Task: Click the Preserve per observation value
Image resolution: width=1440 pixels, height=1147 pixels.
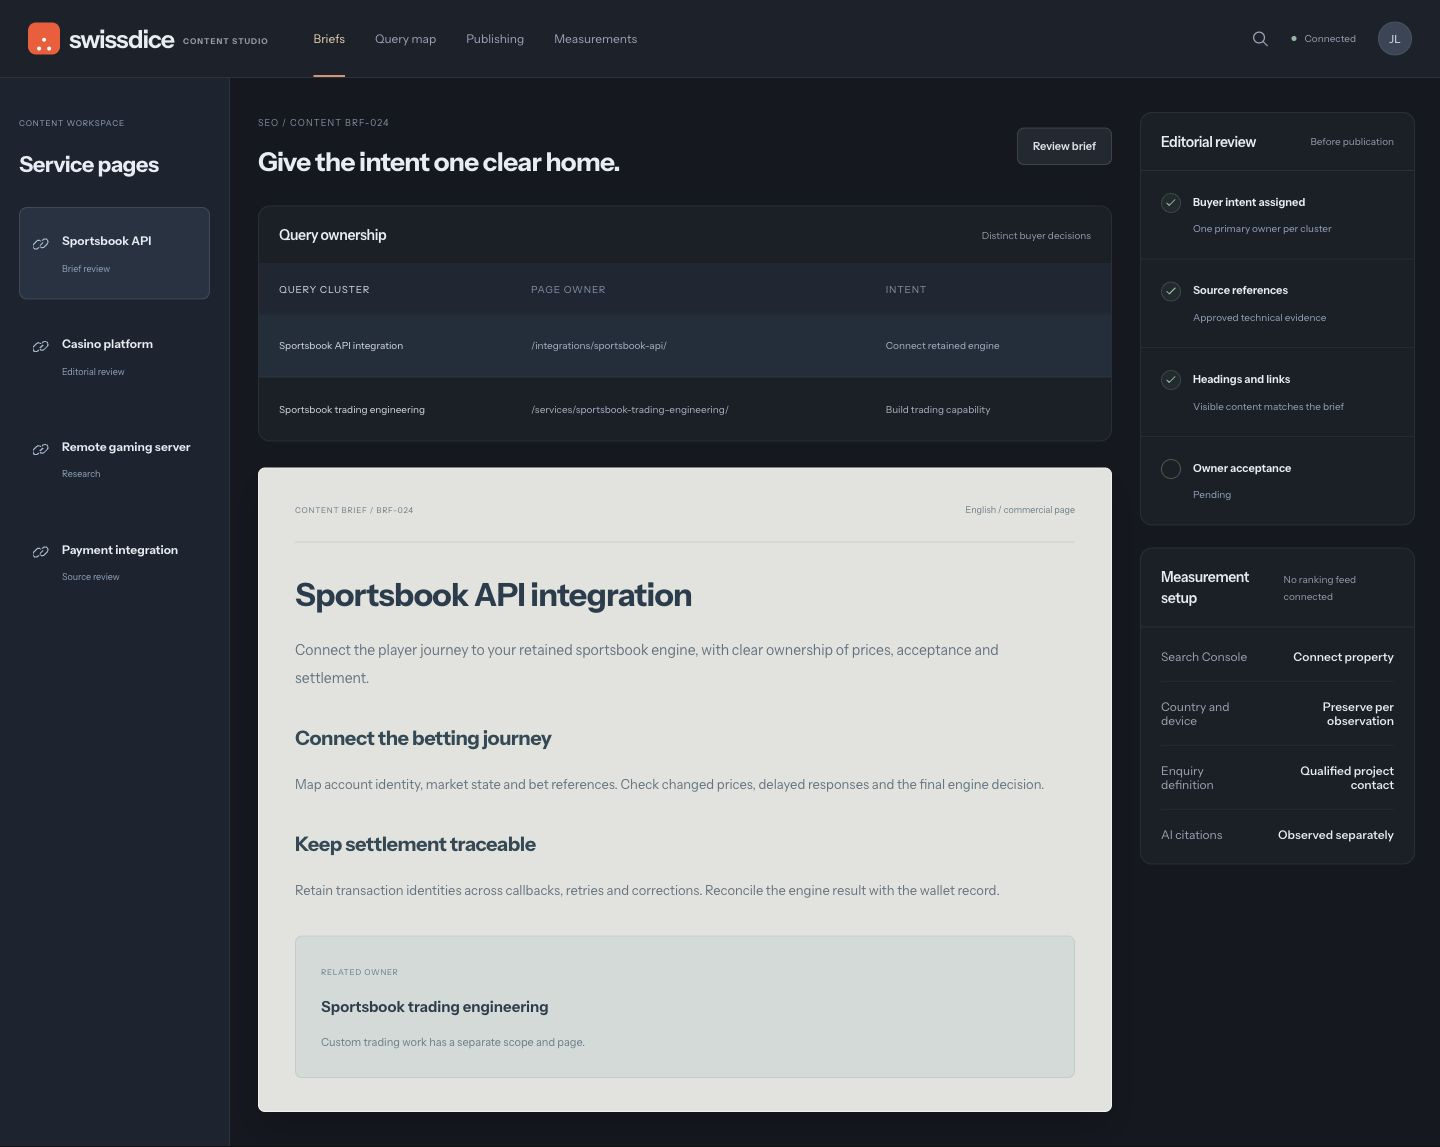Action: [1358, 714]
